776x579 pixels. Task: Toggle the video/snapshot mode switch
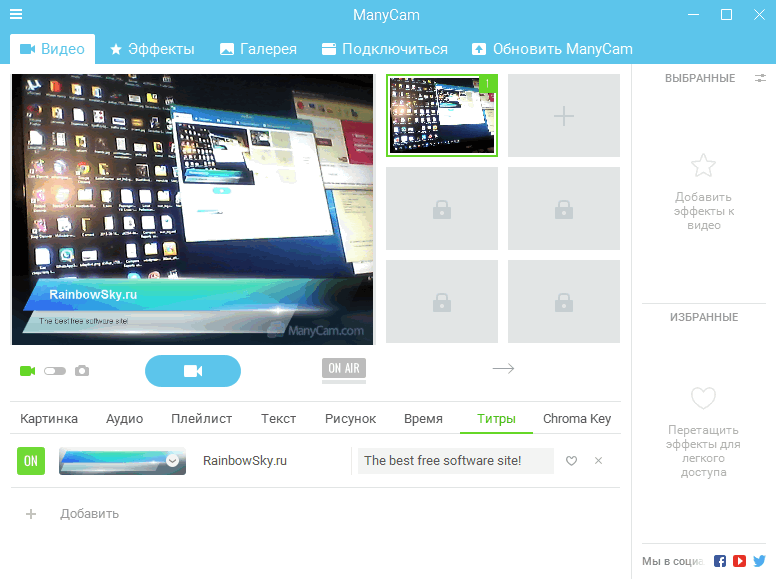coord(55,371)
